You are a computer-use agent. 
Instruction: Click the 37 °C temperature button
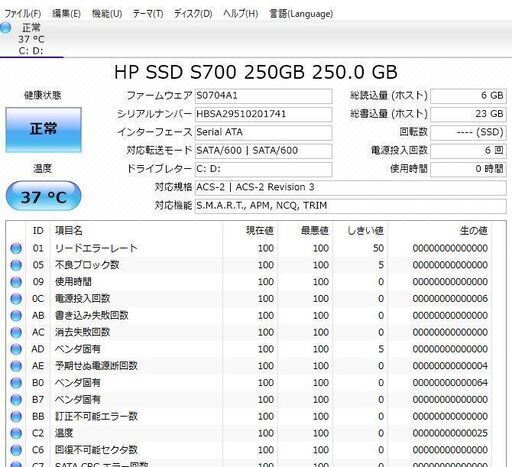43,196
